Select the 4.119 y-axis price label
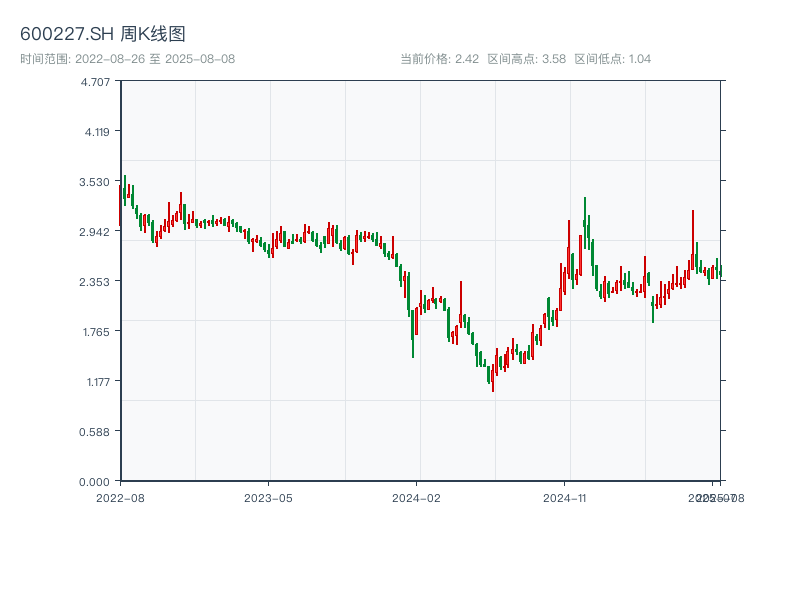Viewport: 800px width, 600px height. coord(96,131)
